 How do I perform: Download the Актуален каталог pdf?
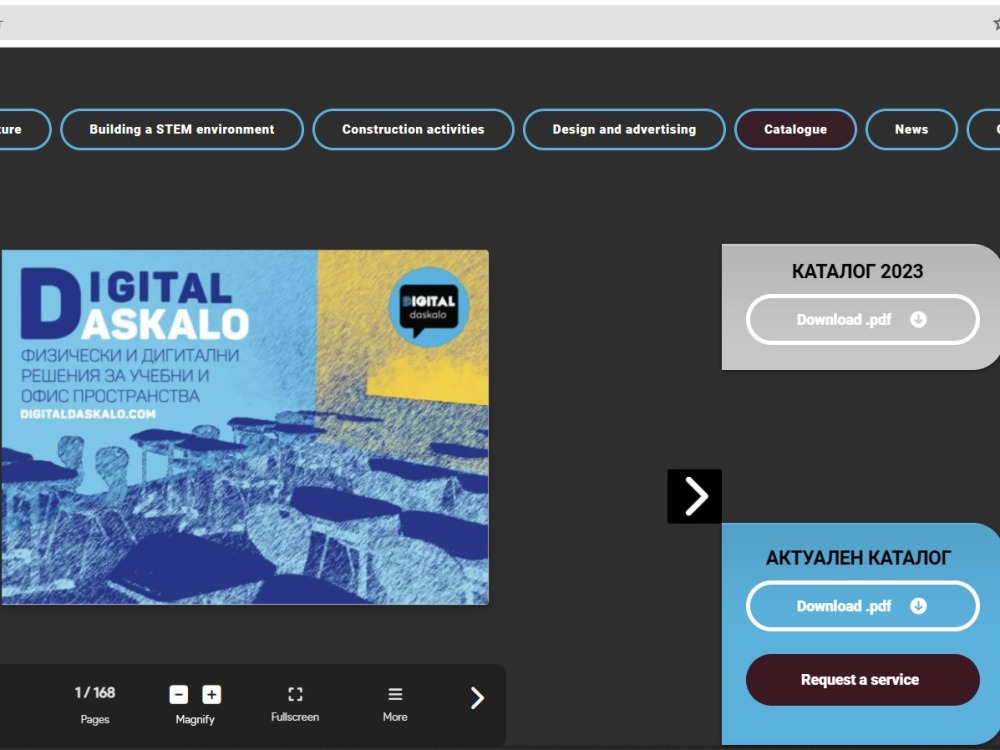[x=862, y=606]
